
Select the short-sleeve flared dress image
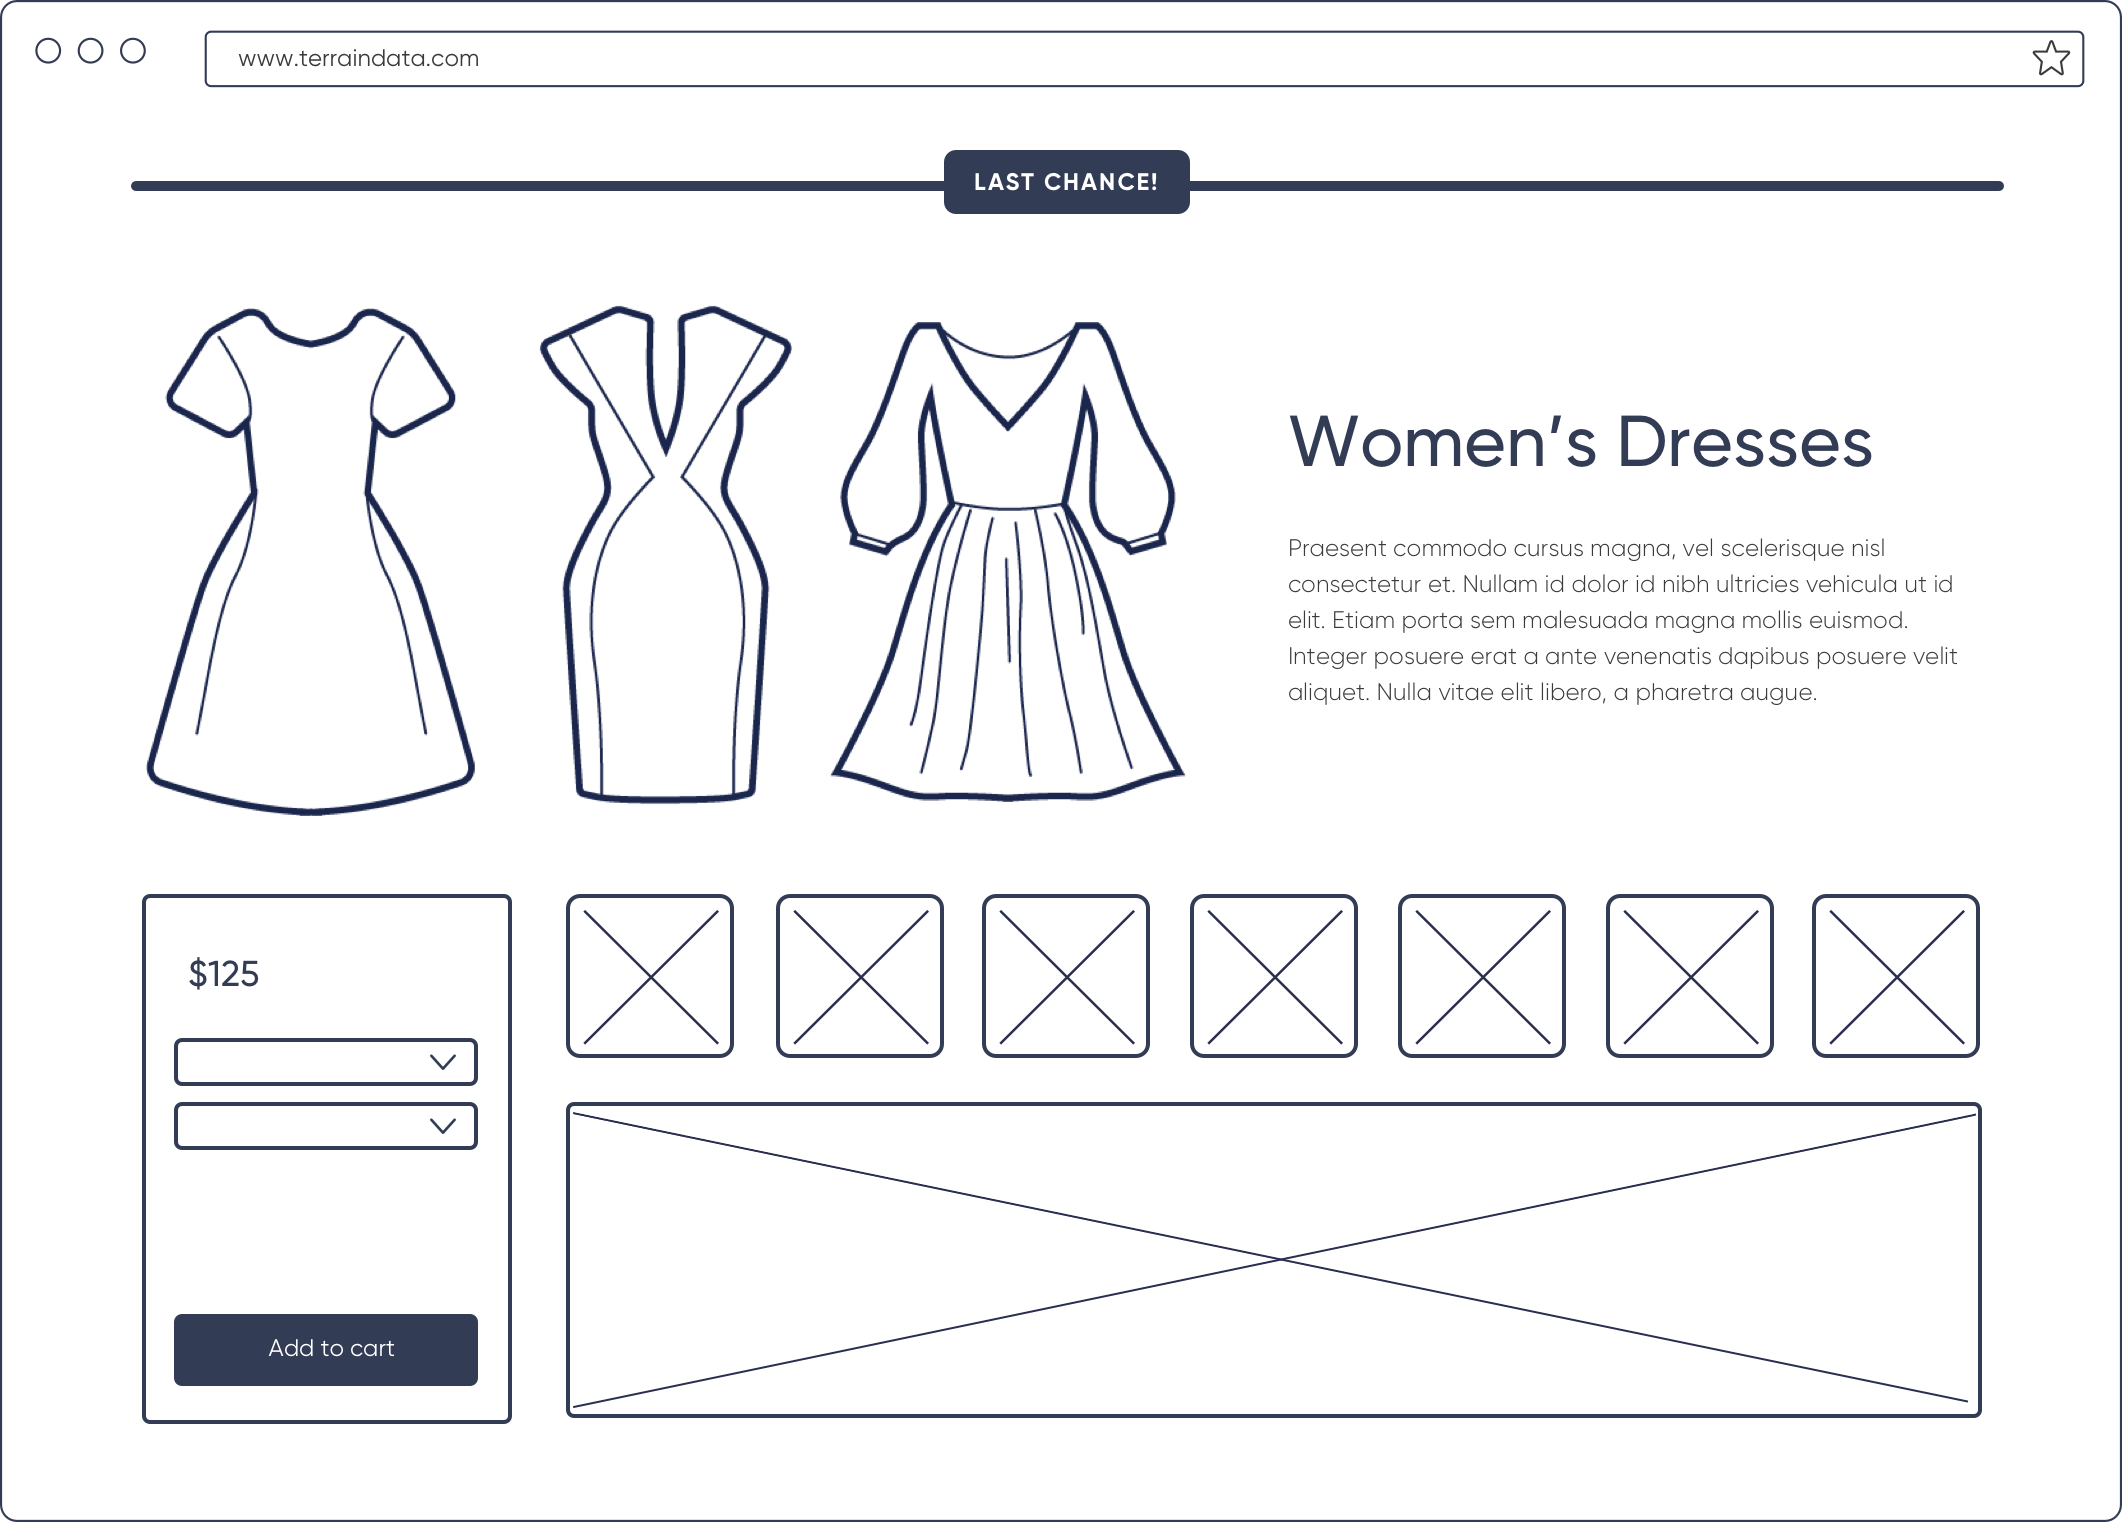click(310, 560)
